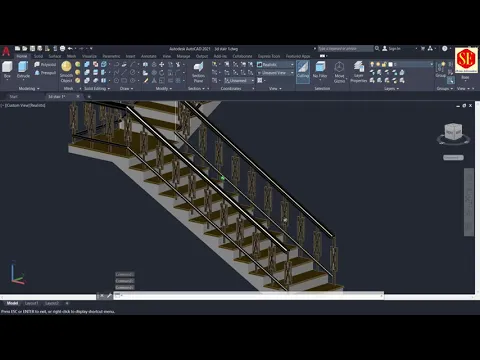Toggle layer lock padlock in layer list
This screenshot has height=360, width=480.
coord(384,64)
